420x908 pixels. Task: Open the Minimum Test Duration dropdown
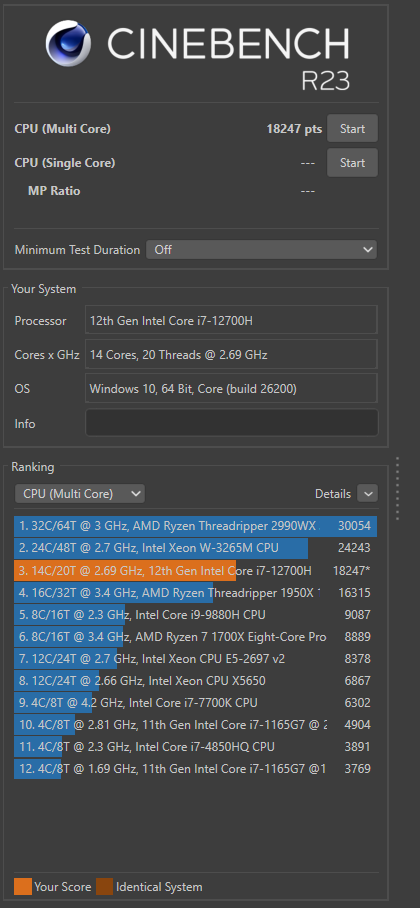click(x=261, y=250)
